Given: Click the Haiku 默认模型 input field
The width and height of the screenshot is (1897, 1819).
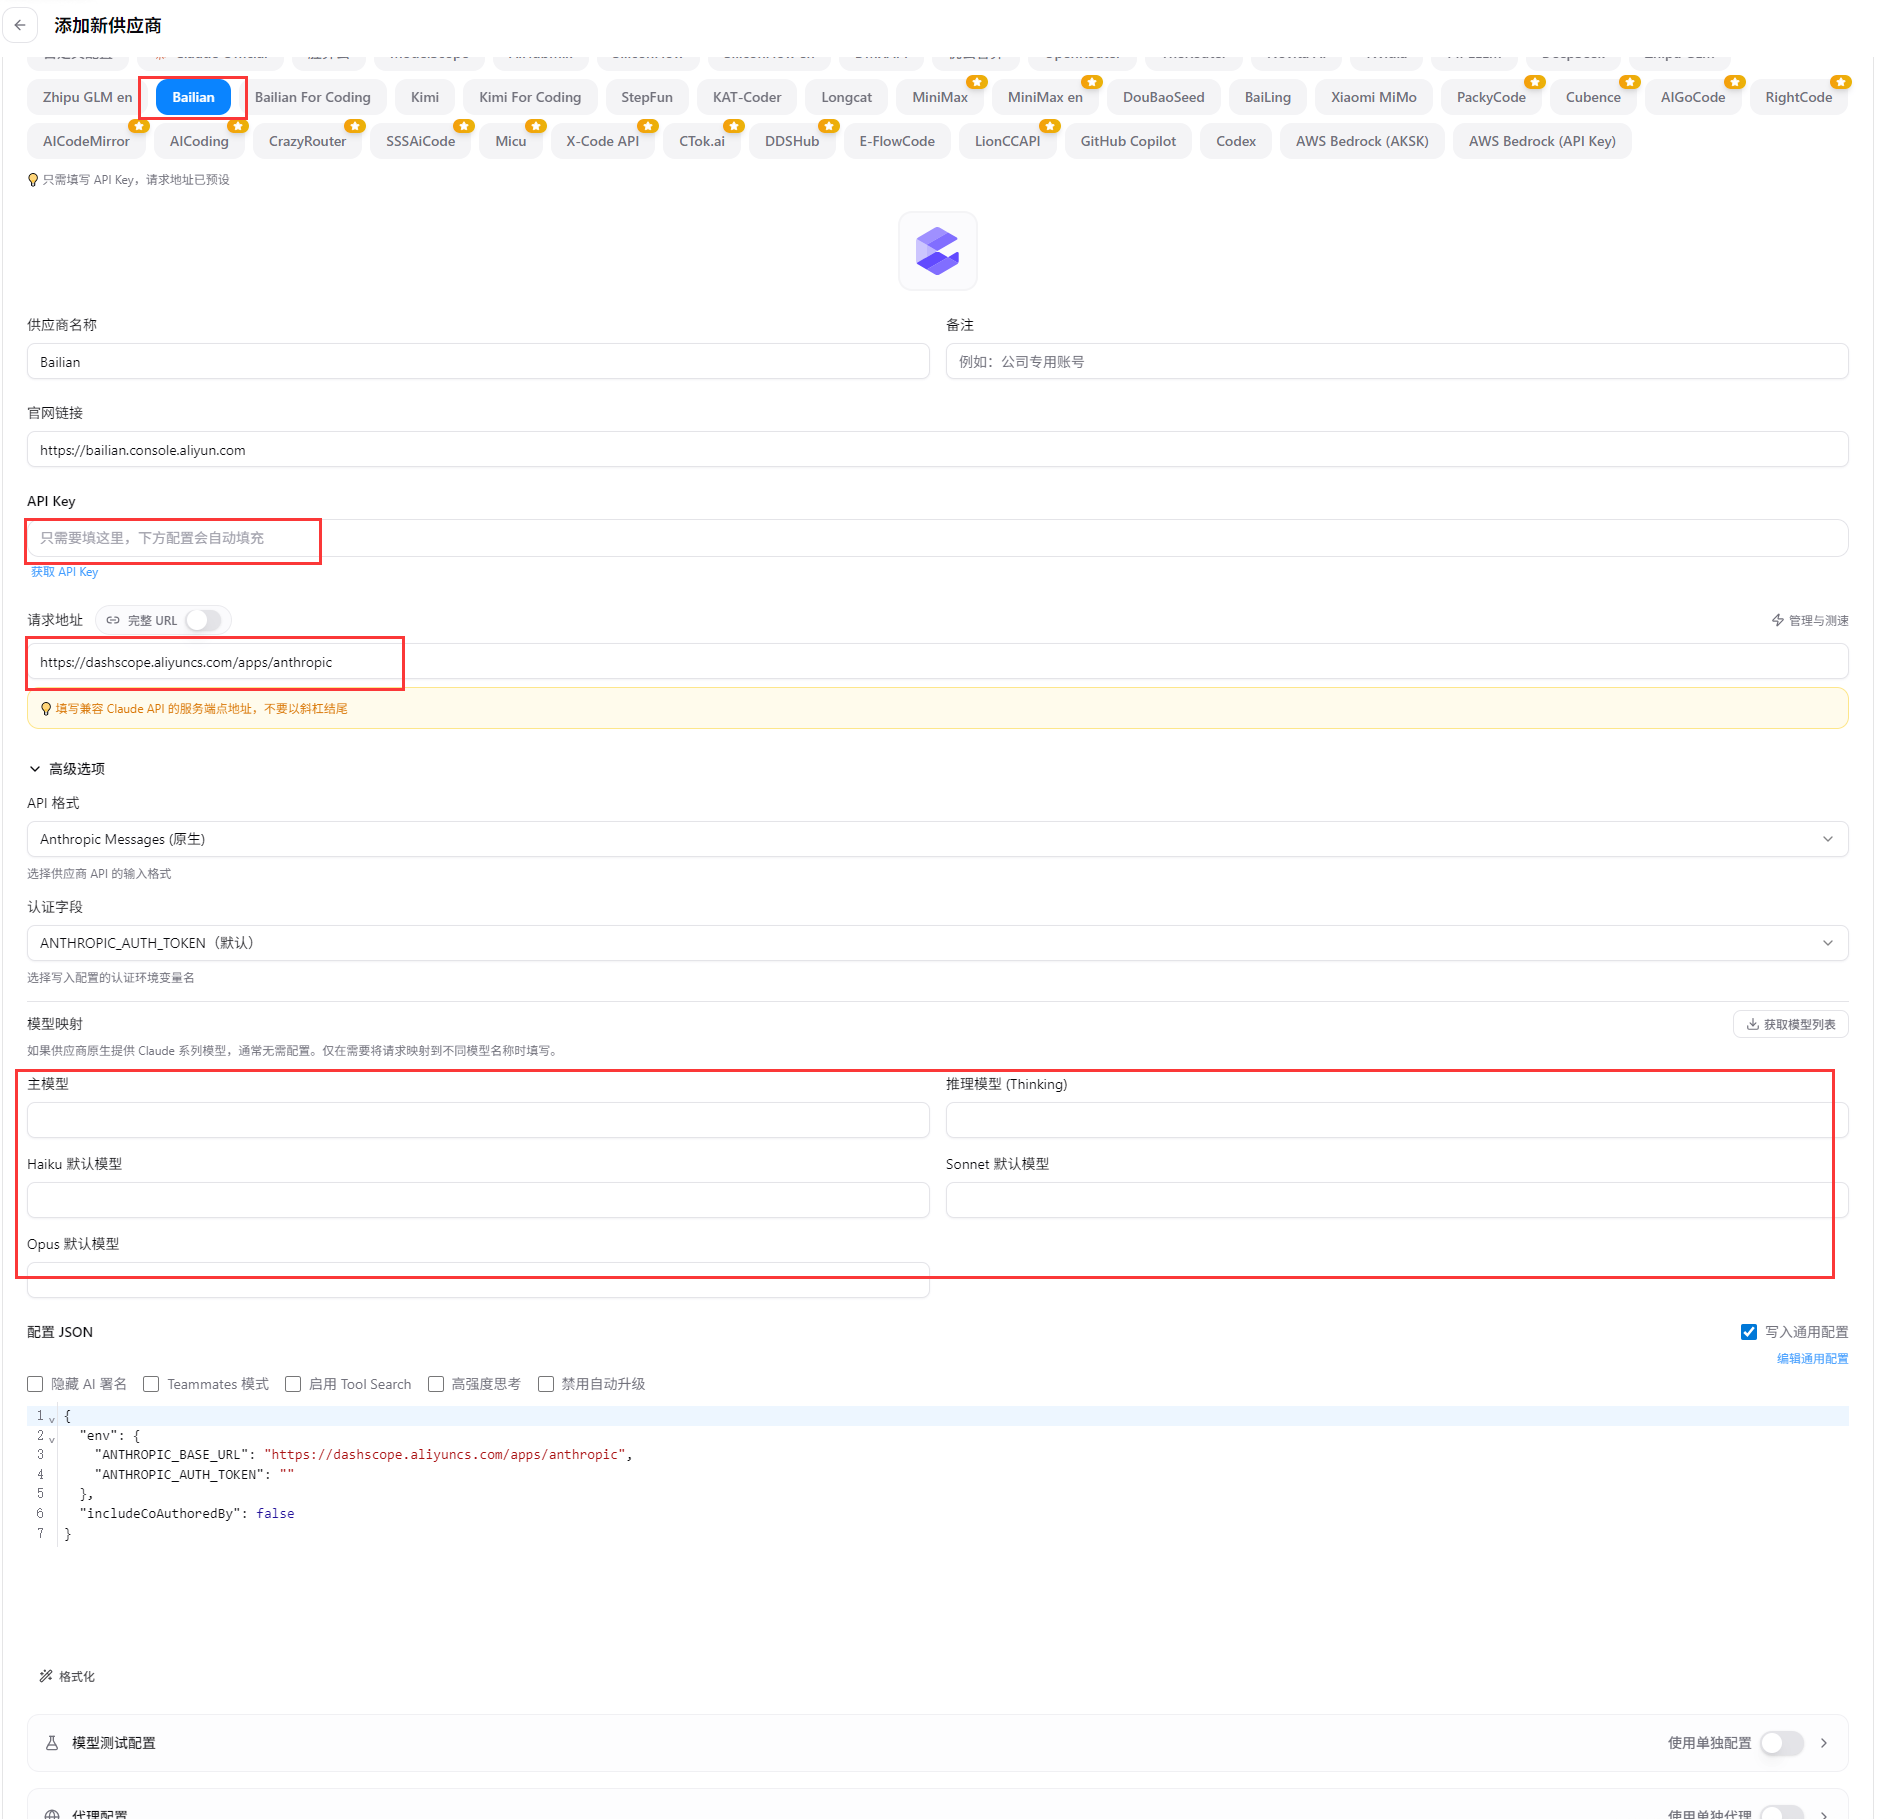Looking at the screenshot, I should pyautogui.click(x=478, y=1200).
